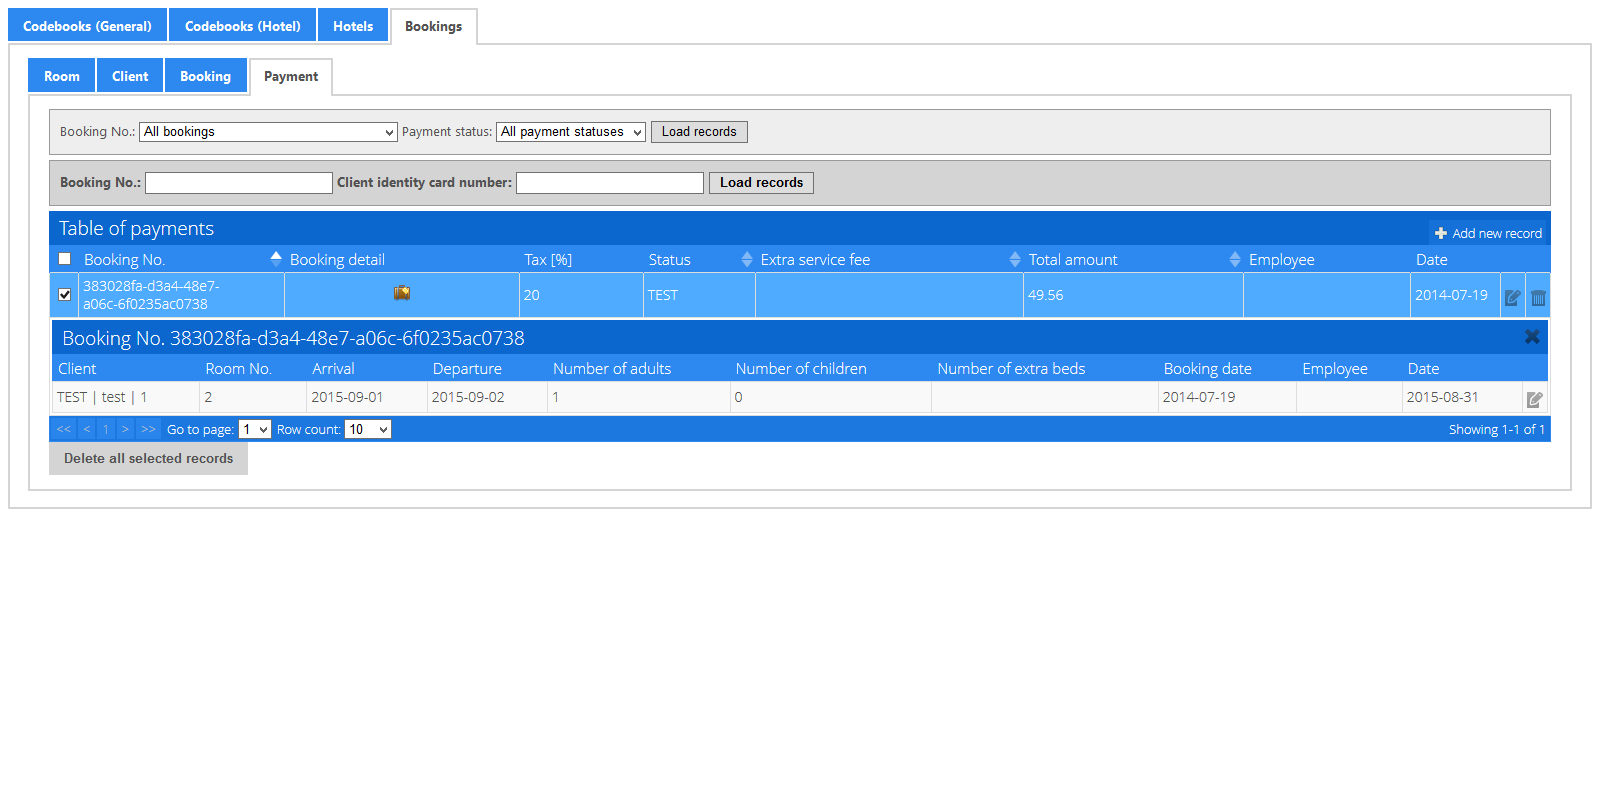The width and height of the screenshot is (1600, 790).
Task: Open the Booking sub-tab
Action: pos(205,76)
